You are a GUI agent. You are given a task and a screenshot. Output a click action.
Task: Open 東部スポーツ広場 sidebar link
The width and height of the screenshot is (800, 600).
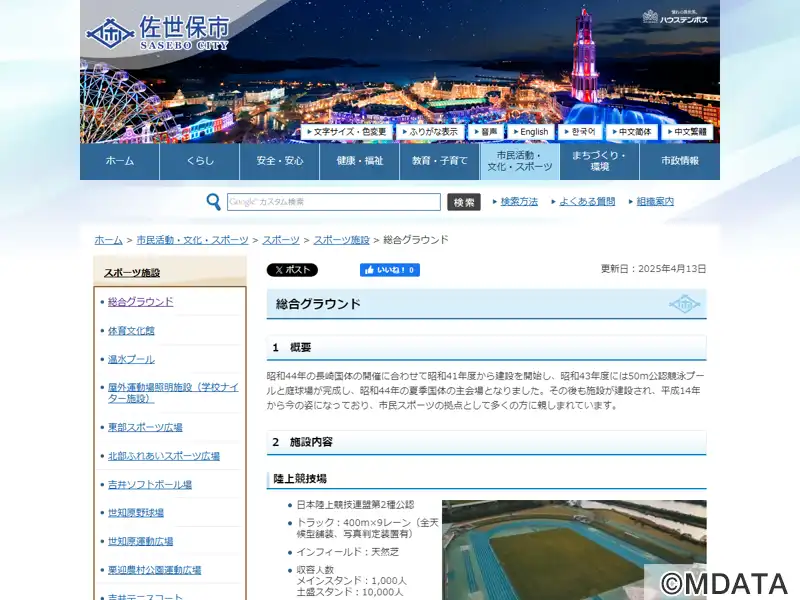(x=145, y=427)
